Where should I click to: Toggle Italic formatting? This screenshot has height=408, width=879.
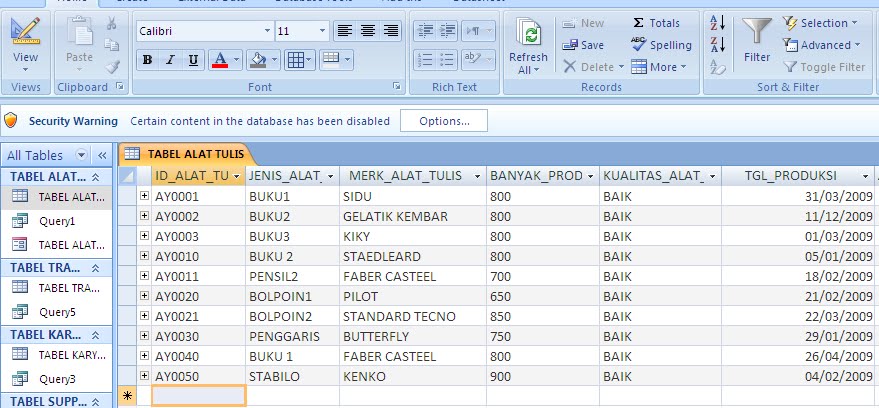[x=170, y=60]
